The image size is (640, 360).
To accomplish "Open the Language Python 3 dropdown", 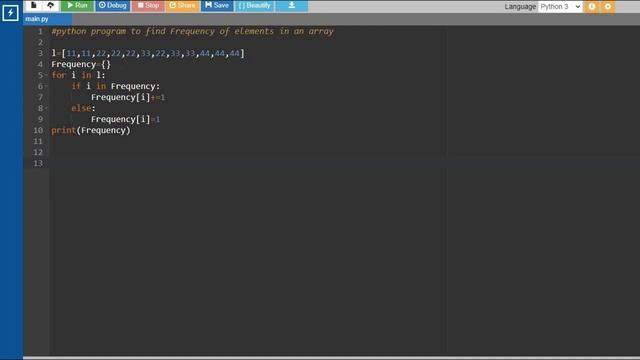I will 560,7.
